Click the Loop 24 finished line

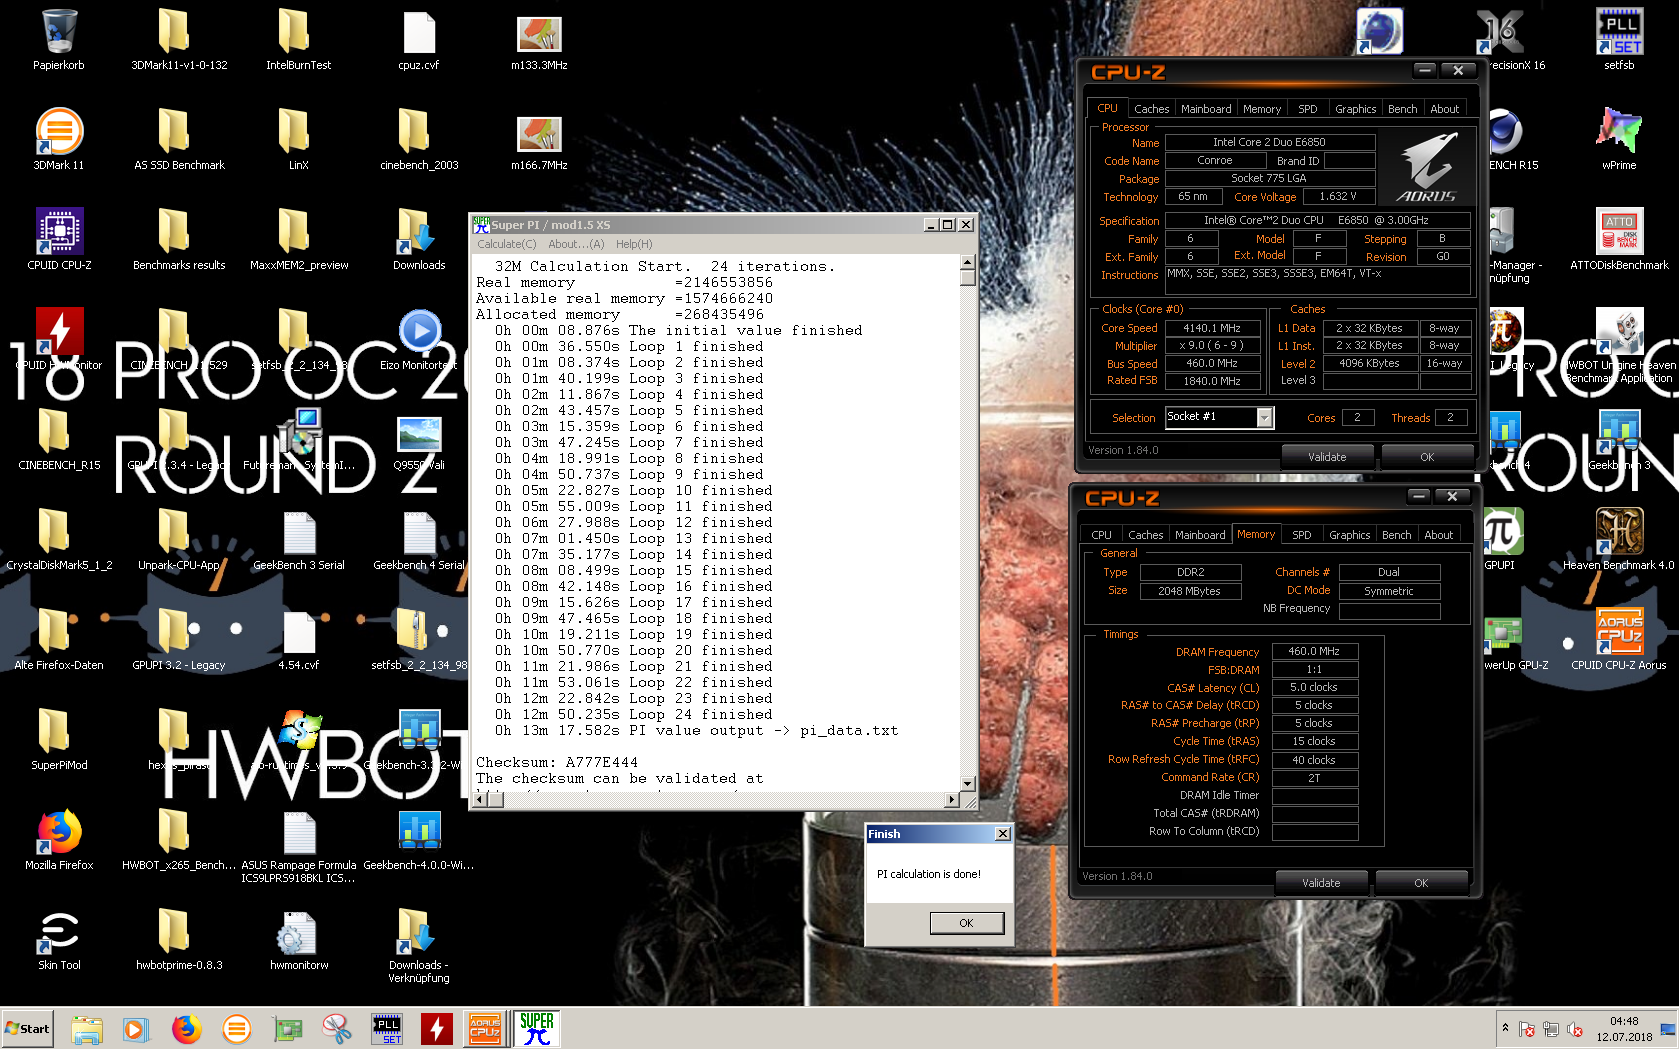coord(633,714)
